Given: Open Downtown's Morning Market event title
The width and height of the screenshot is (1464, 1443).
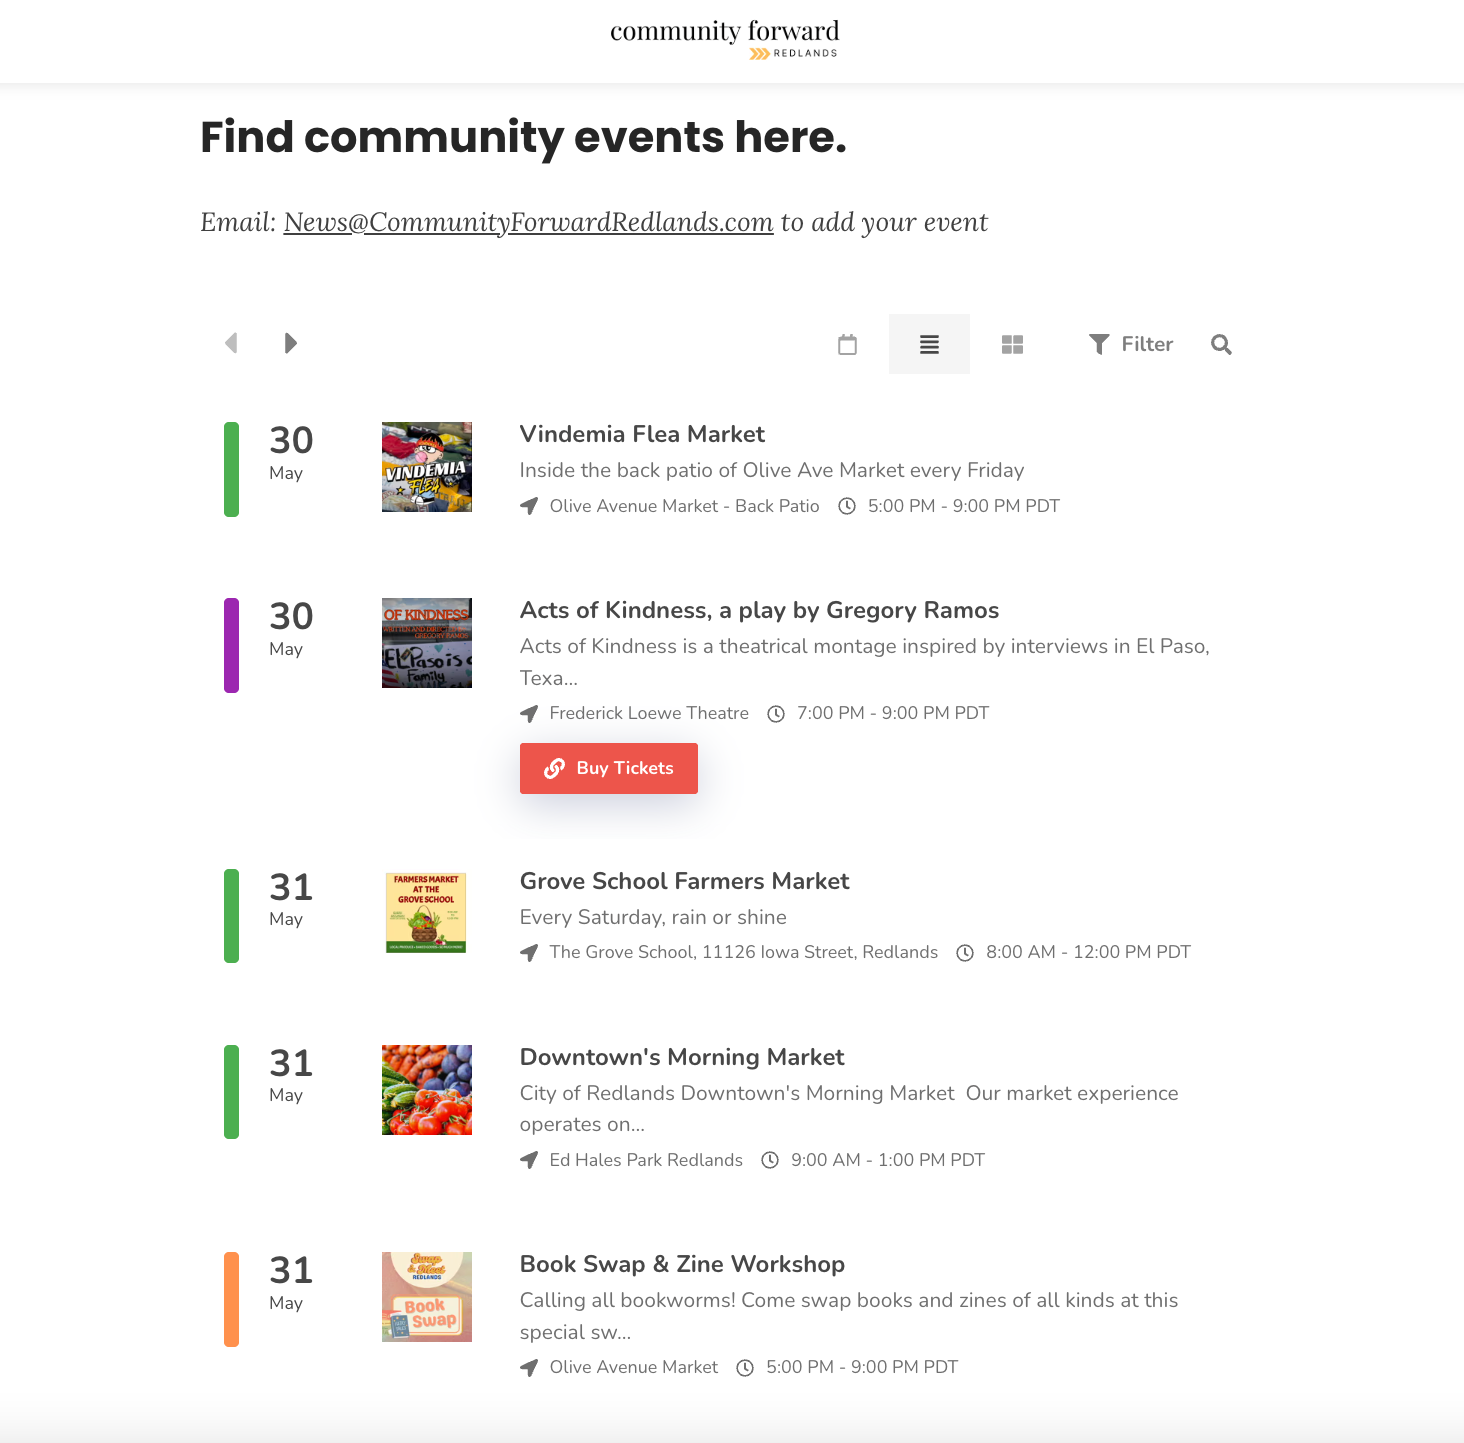Looking at the screenshot, I should [x=682, y=1057].
